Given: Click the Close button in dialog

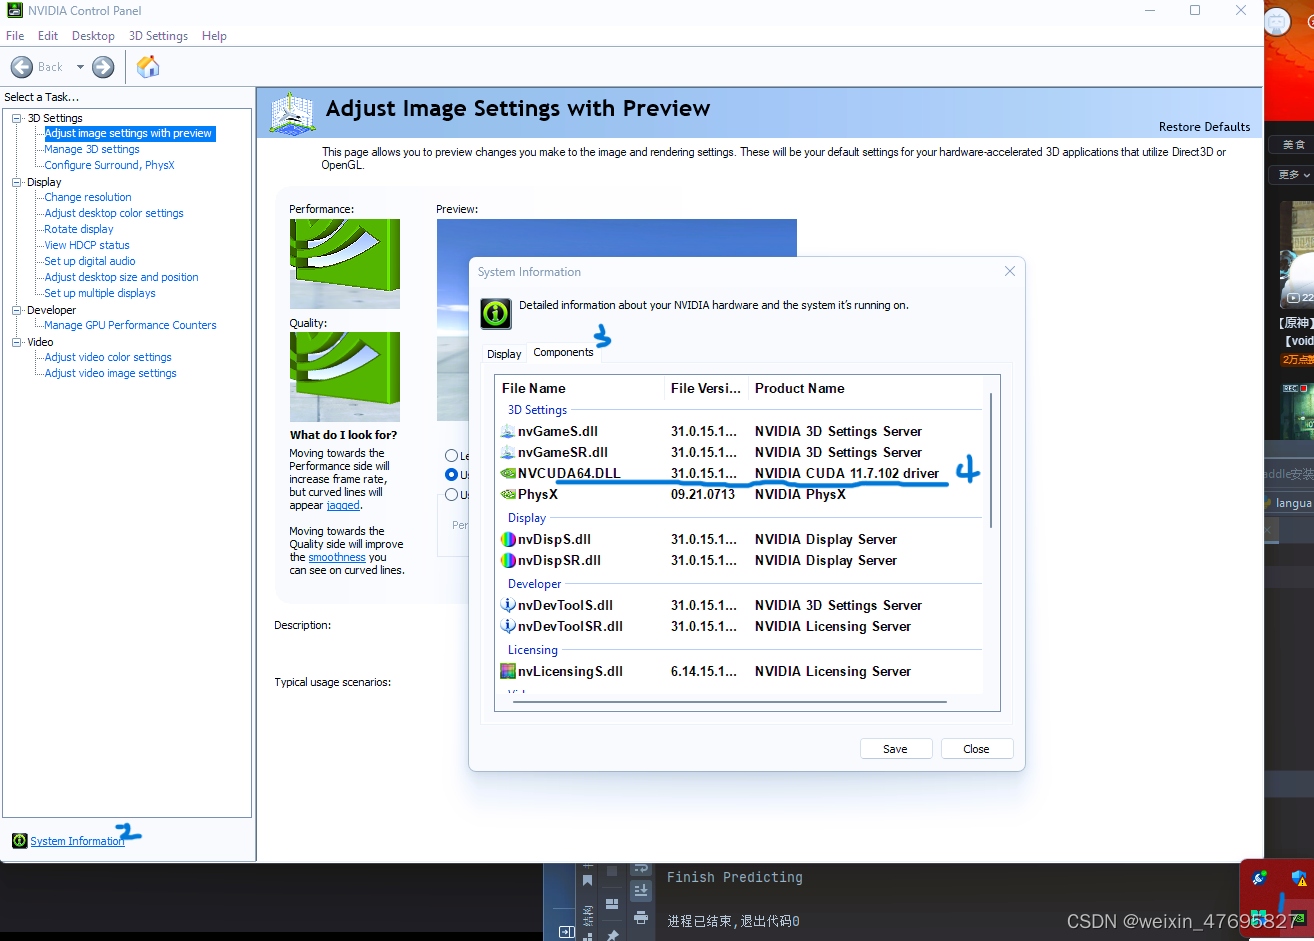Looking at the screenshot, I should click(977, 749).
